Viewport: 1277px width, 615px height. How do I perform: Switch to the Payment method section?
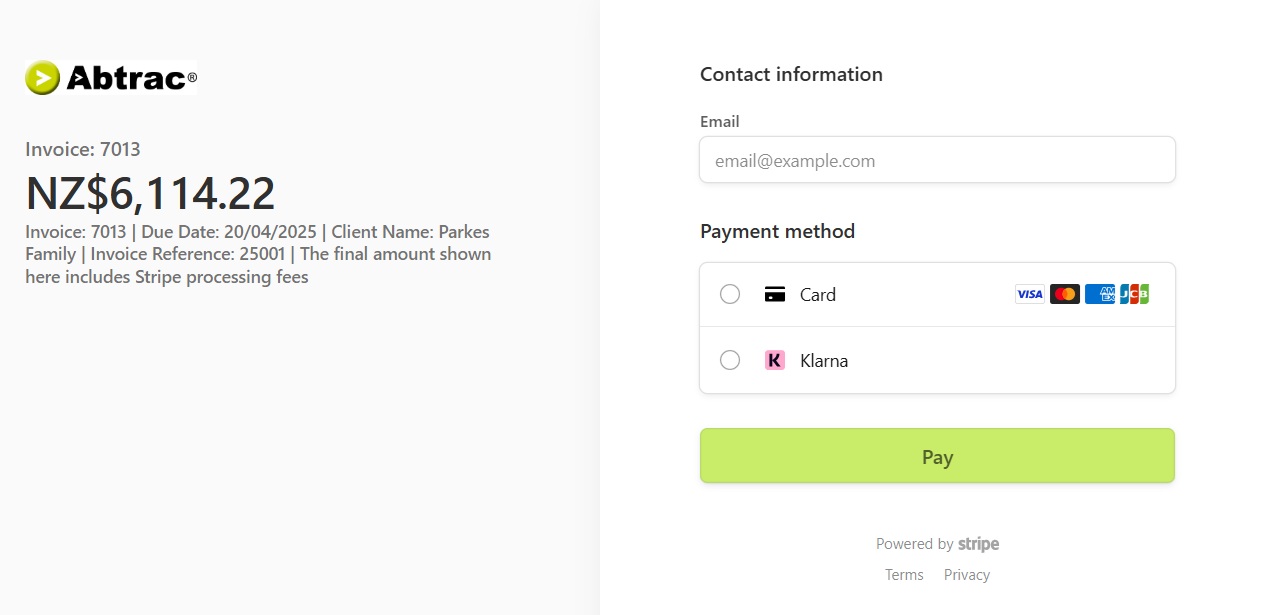pyautogui.click(x=777, y=231)
